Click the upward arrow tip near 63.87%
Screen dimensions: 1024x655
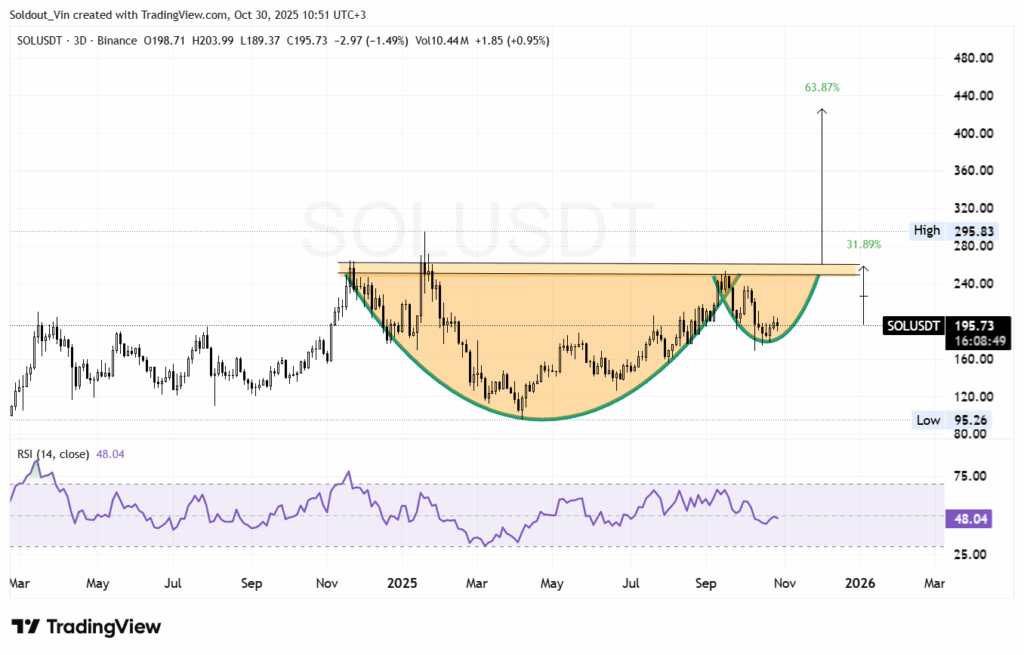(822, 111)
